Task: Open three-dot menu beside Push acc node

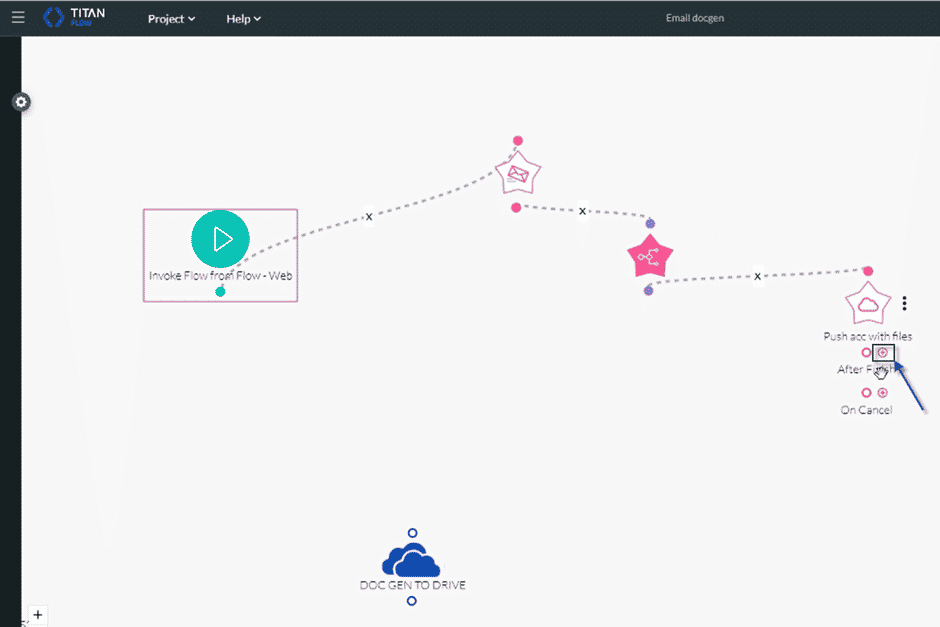Action: tap(904, 304)
